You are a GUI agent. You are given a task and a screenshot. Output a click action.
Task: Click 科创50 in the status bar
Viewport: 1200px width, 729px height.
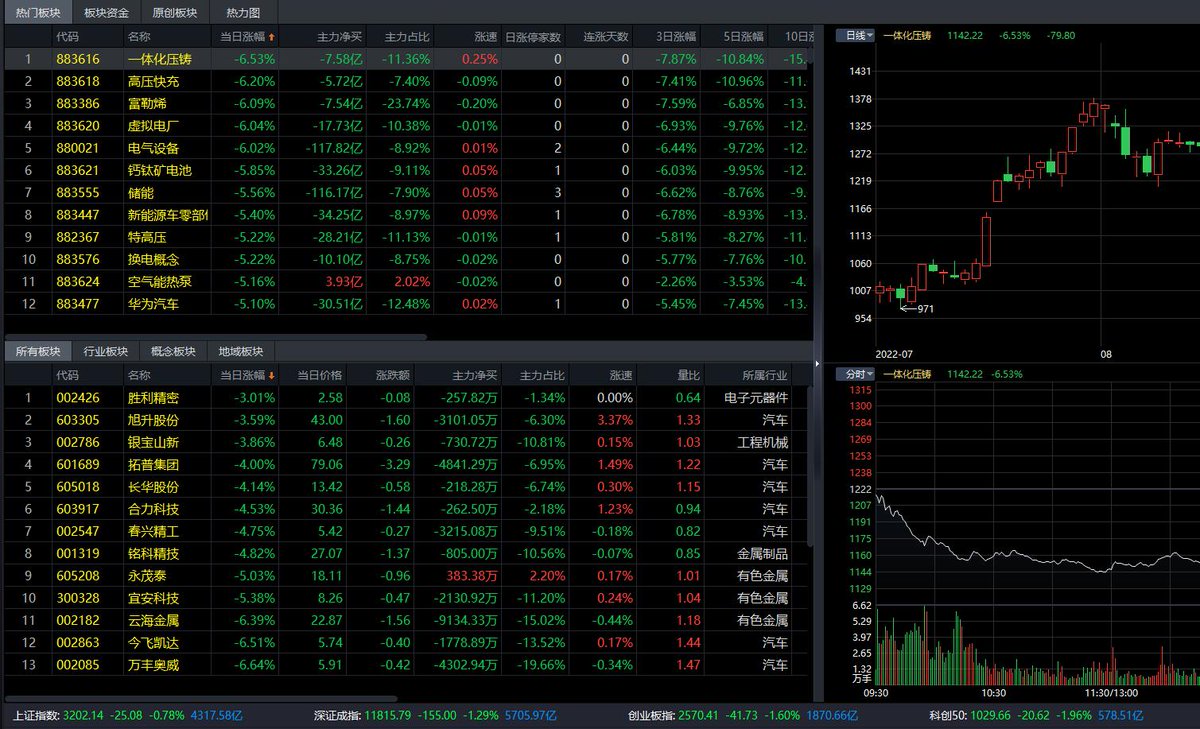(x=950, y=716)
